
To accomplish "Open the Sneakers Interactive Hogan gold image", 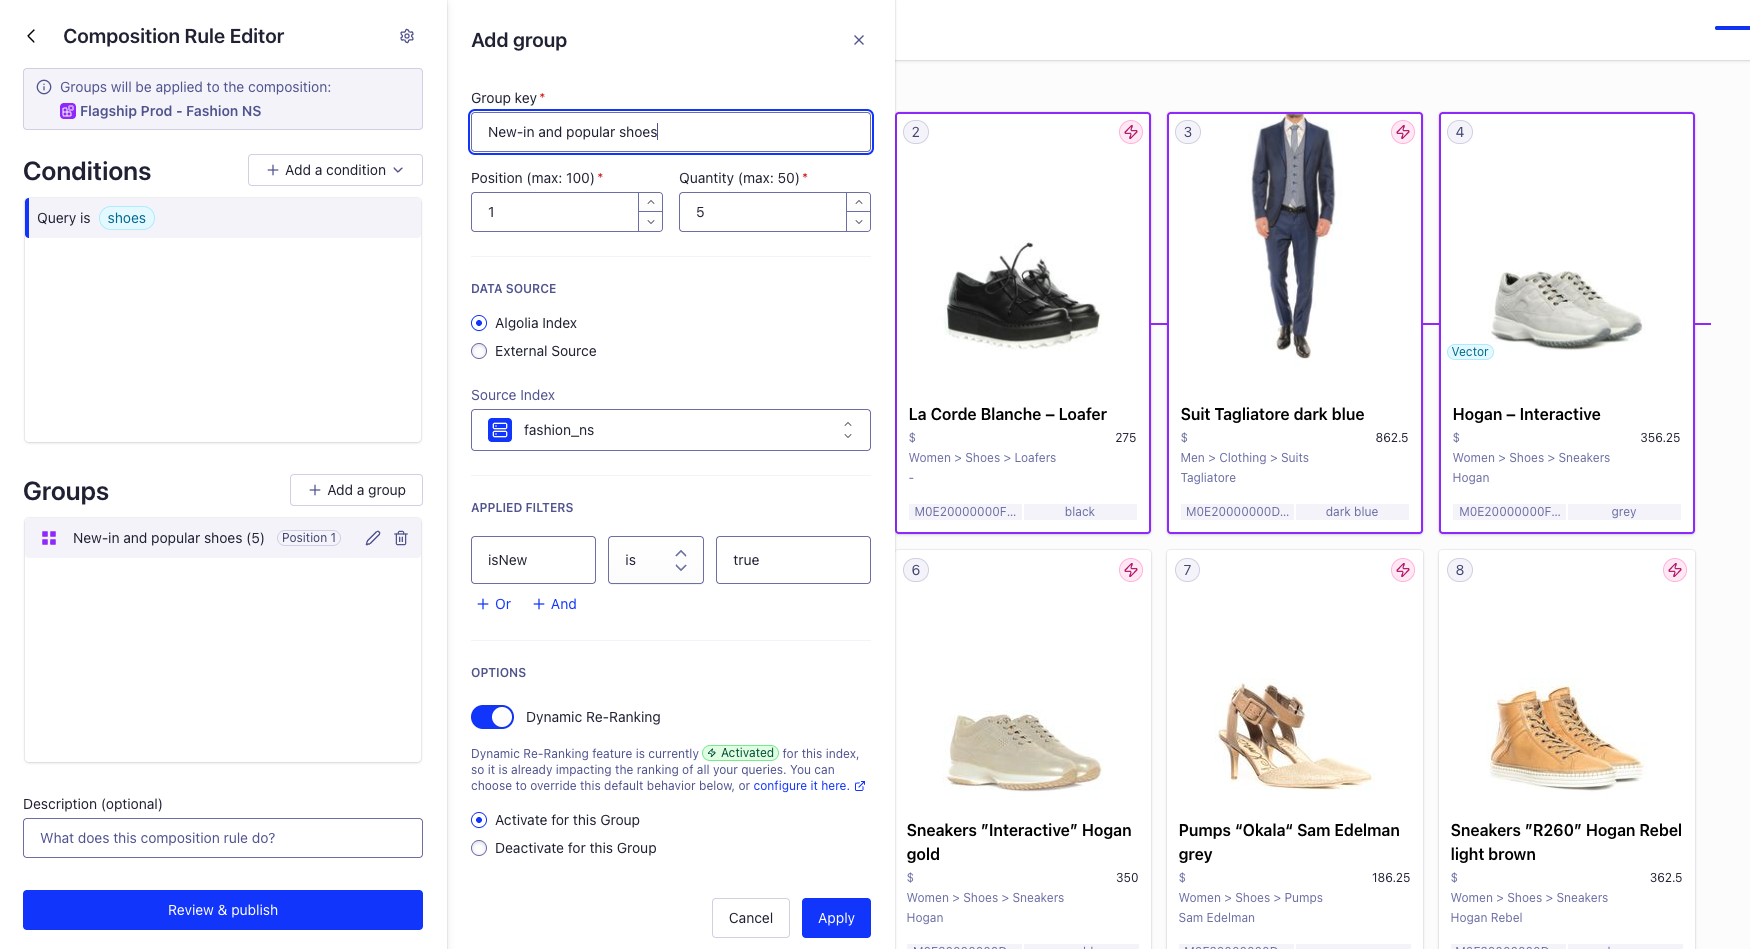I will [1023, 750].
